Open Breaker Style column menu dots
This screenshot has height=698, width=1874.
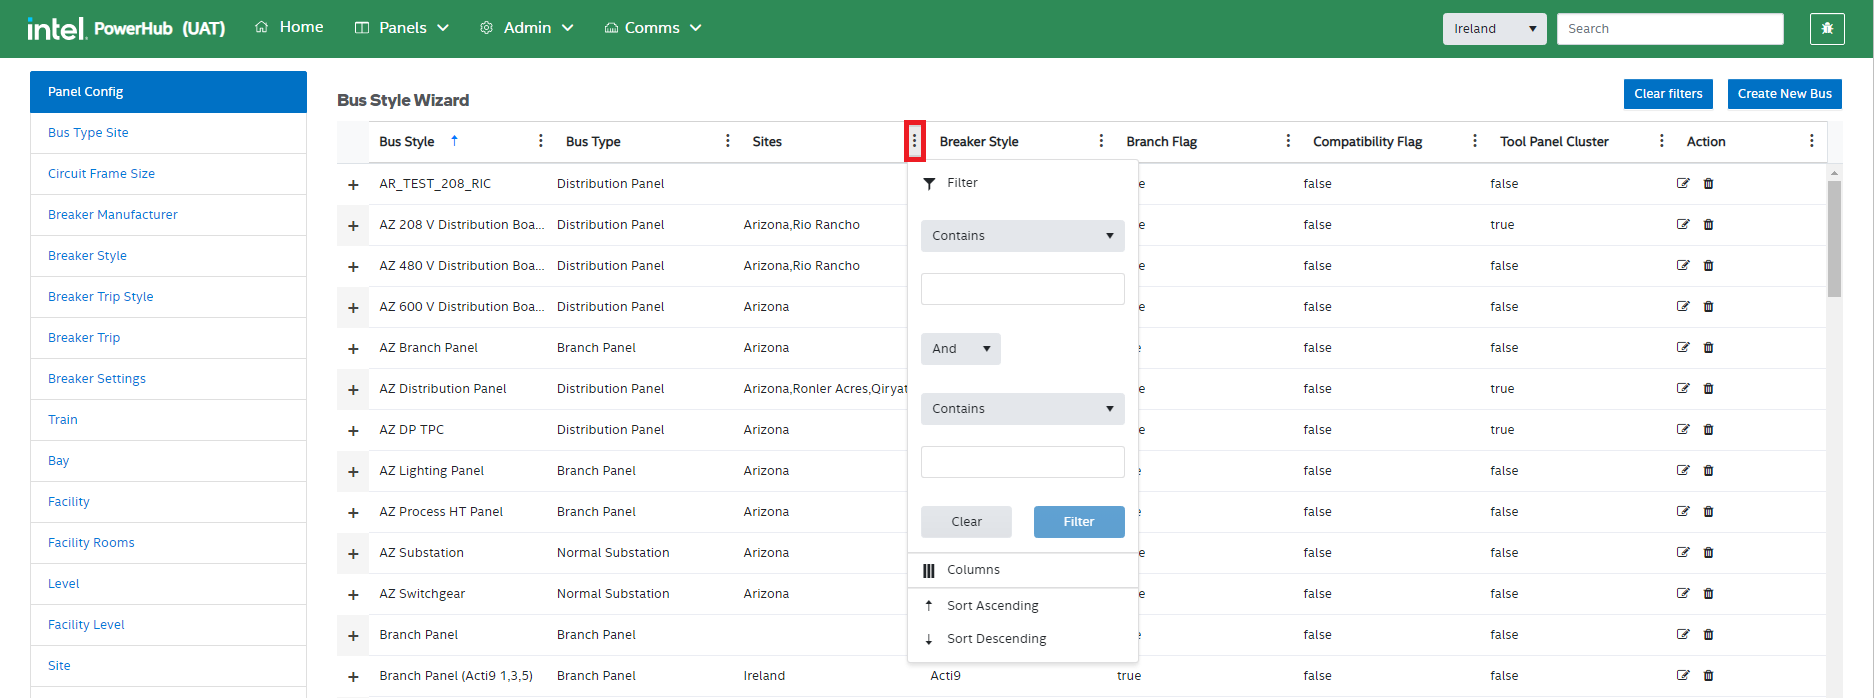(1101, 141)
